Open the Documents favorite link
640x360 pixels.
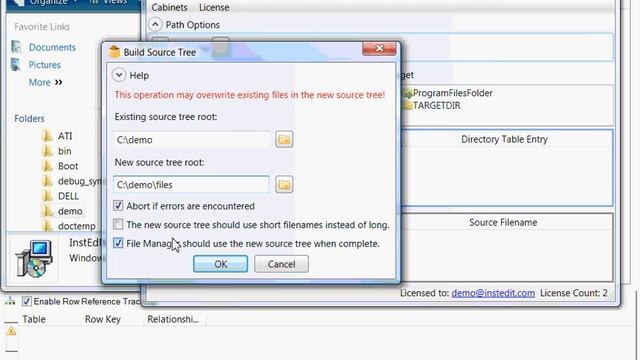pos(52,47)
